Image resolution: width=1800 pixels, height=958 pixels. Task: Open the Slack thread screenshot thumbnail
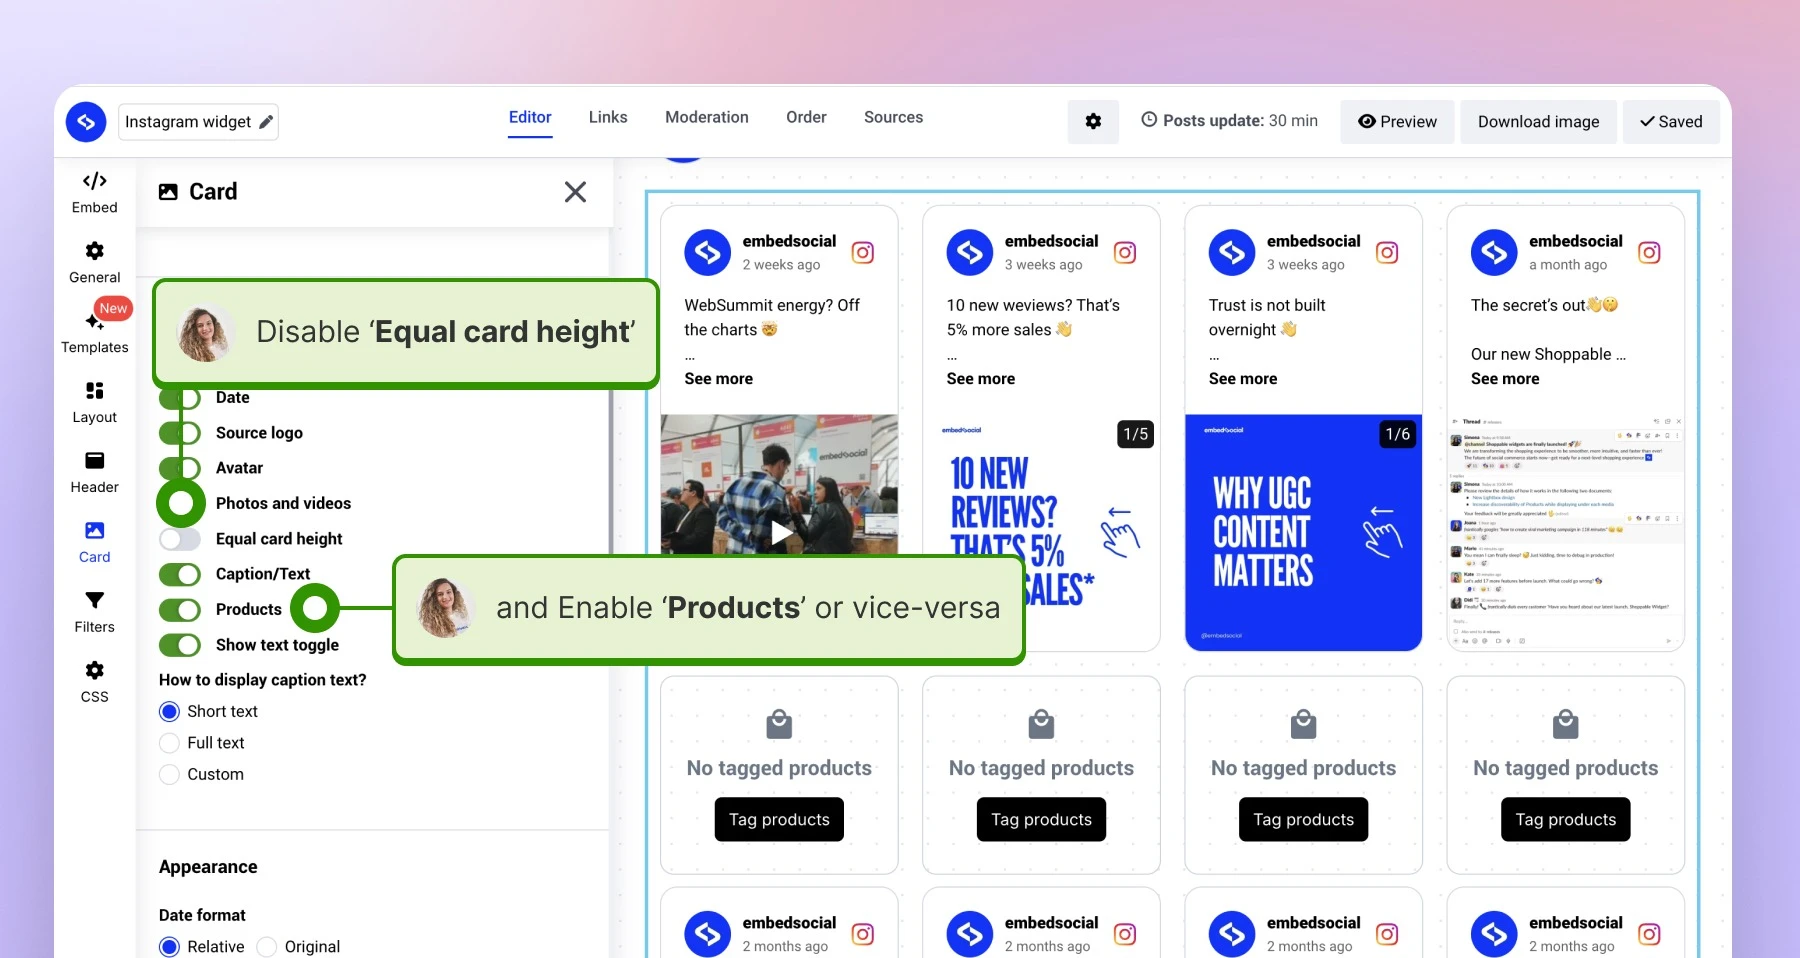(1565, 533)
